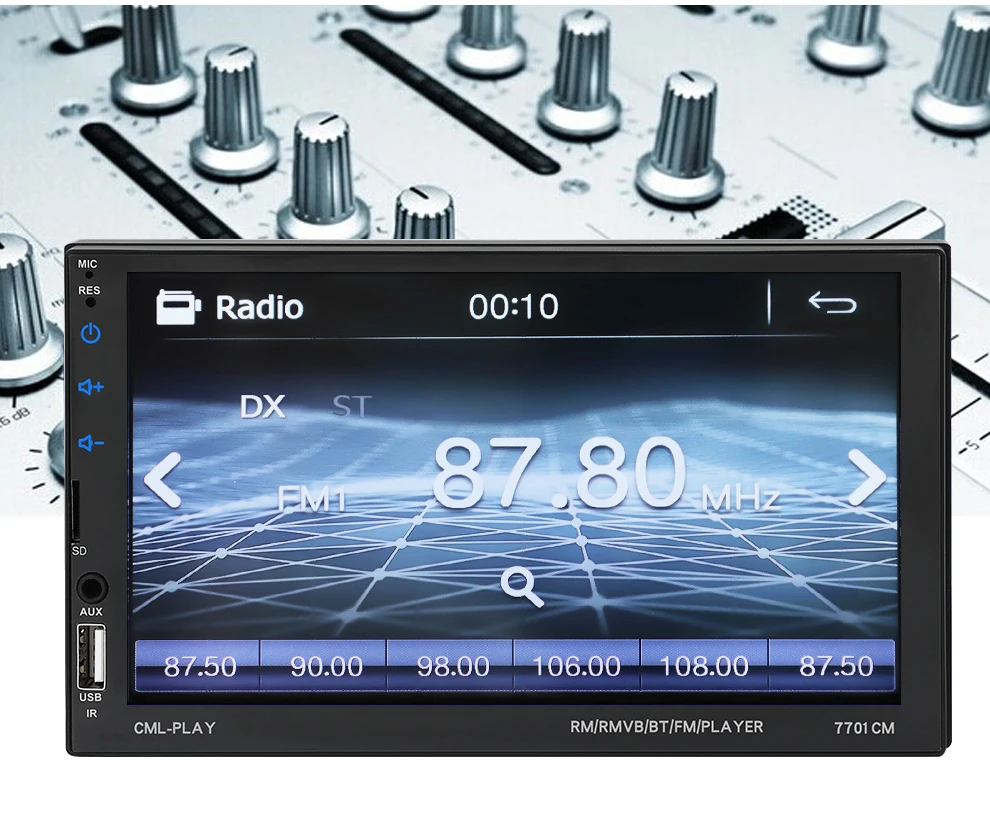Screen dimensions: 990x825
Task: Click the MIC pinhole
Action: [x=89, y=275]
